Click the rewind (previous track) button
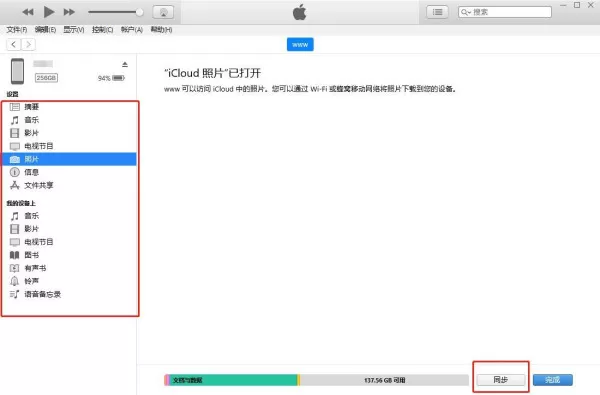The image size is (600, 395). (28, 12)
